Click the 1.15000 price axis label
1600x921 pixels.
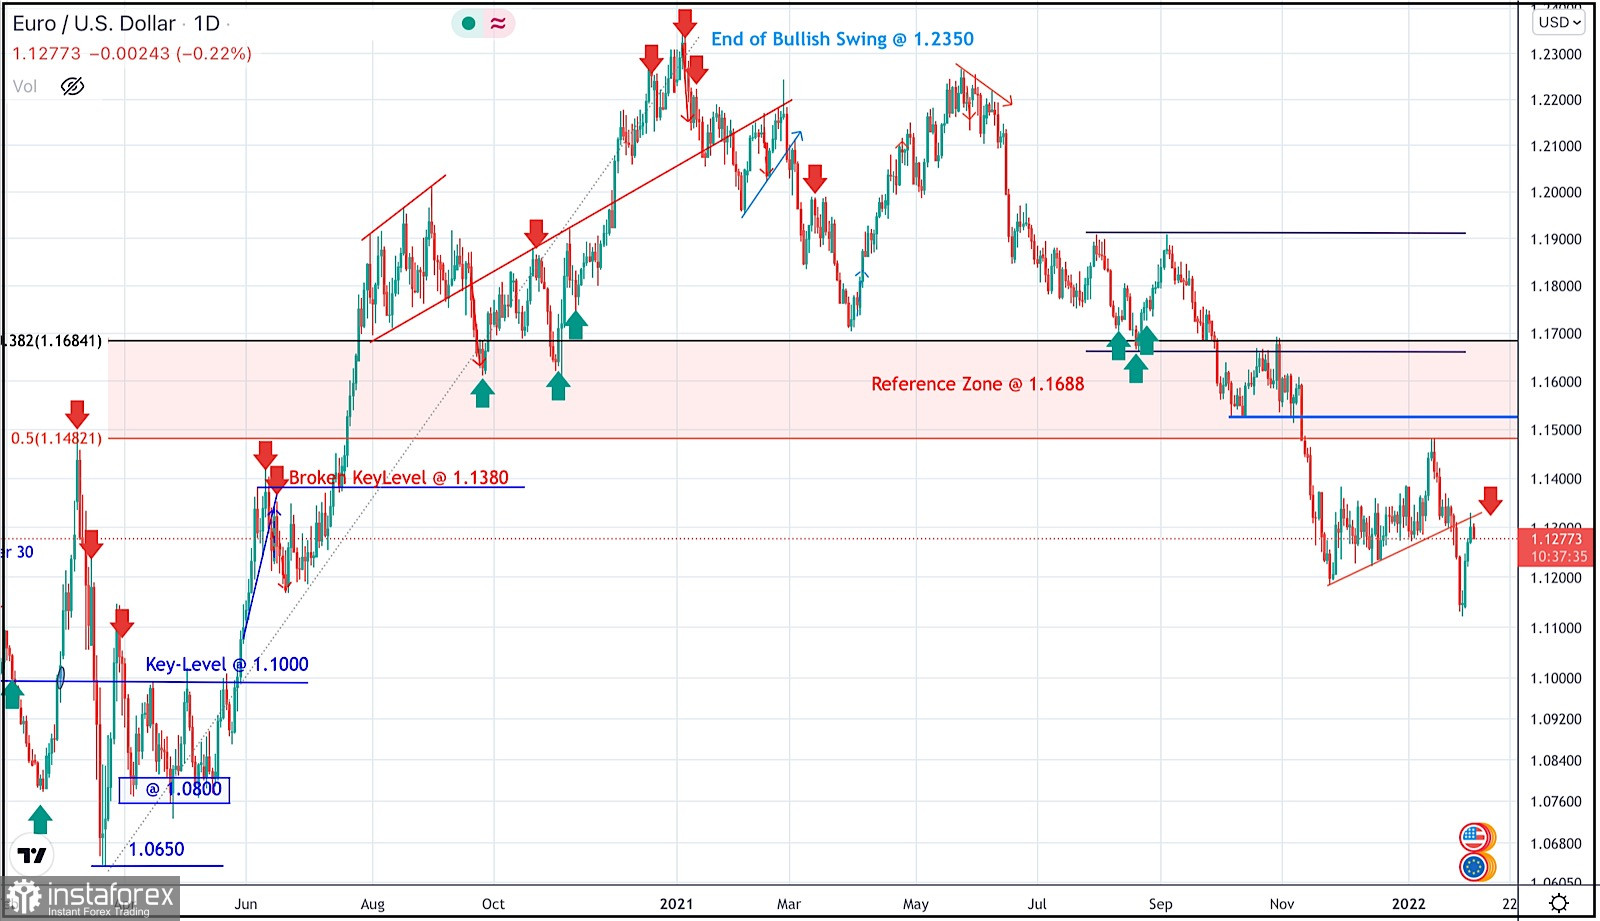click(1556, 430)
